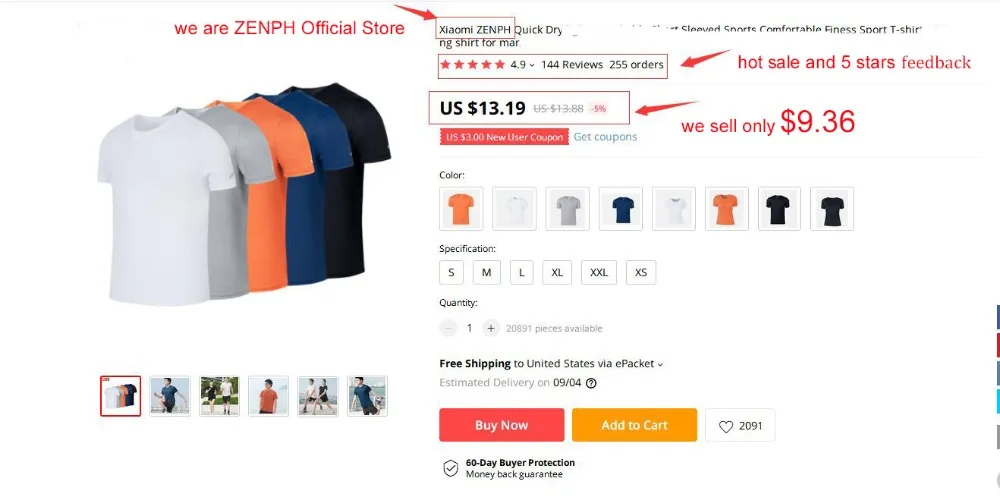Open the 144 Reviews link
The image size is (1000, 497).
572,64
